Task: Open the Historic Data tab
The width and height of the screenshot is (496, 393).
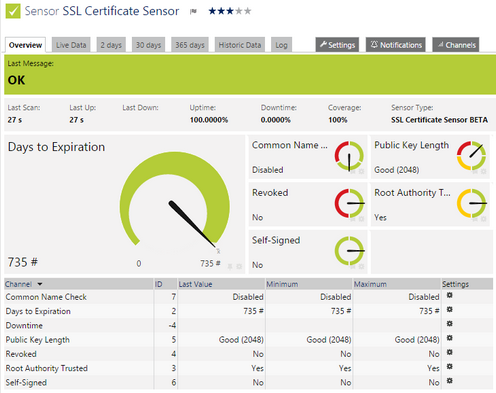Action: click(240, 45)
